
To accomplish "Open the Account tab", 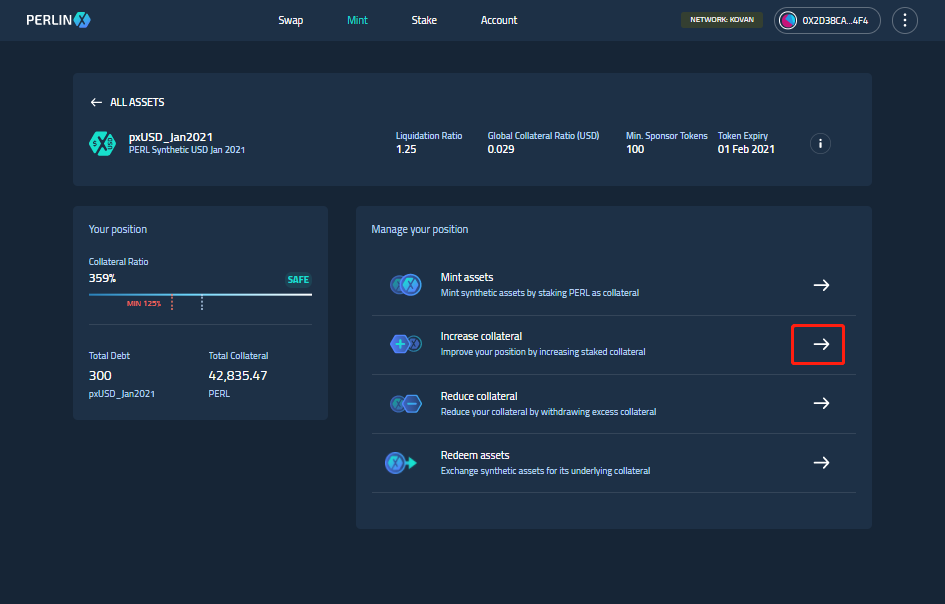I will tap(498, 20).
